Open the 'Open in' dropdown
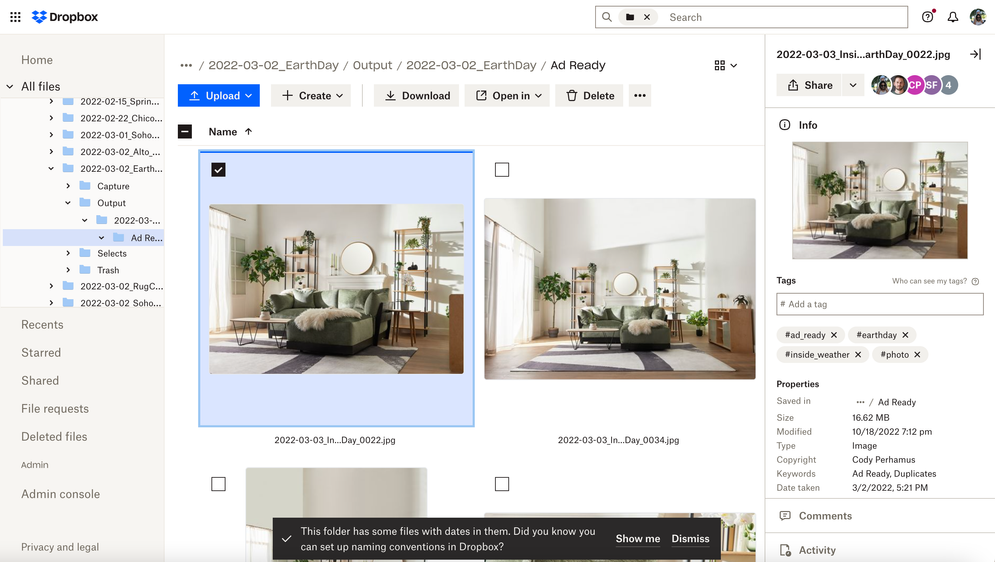 pos(507,96)
